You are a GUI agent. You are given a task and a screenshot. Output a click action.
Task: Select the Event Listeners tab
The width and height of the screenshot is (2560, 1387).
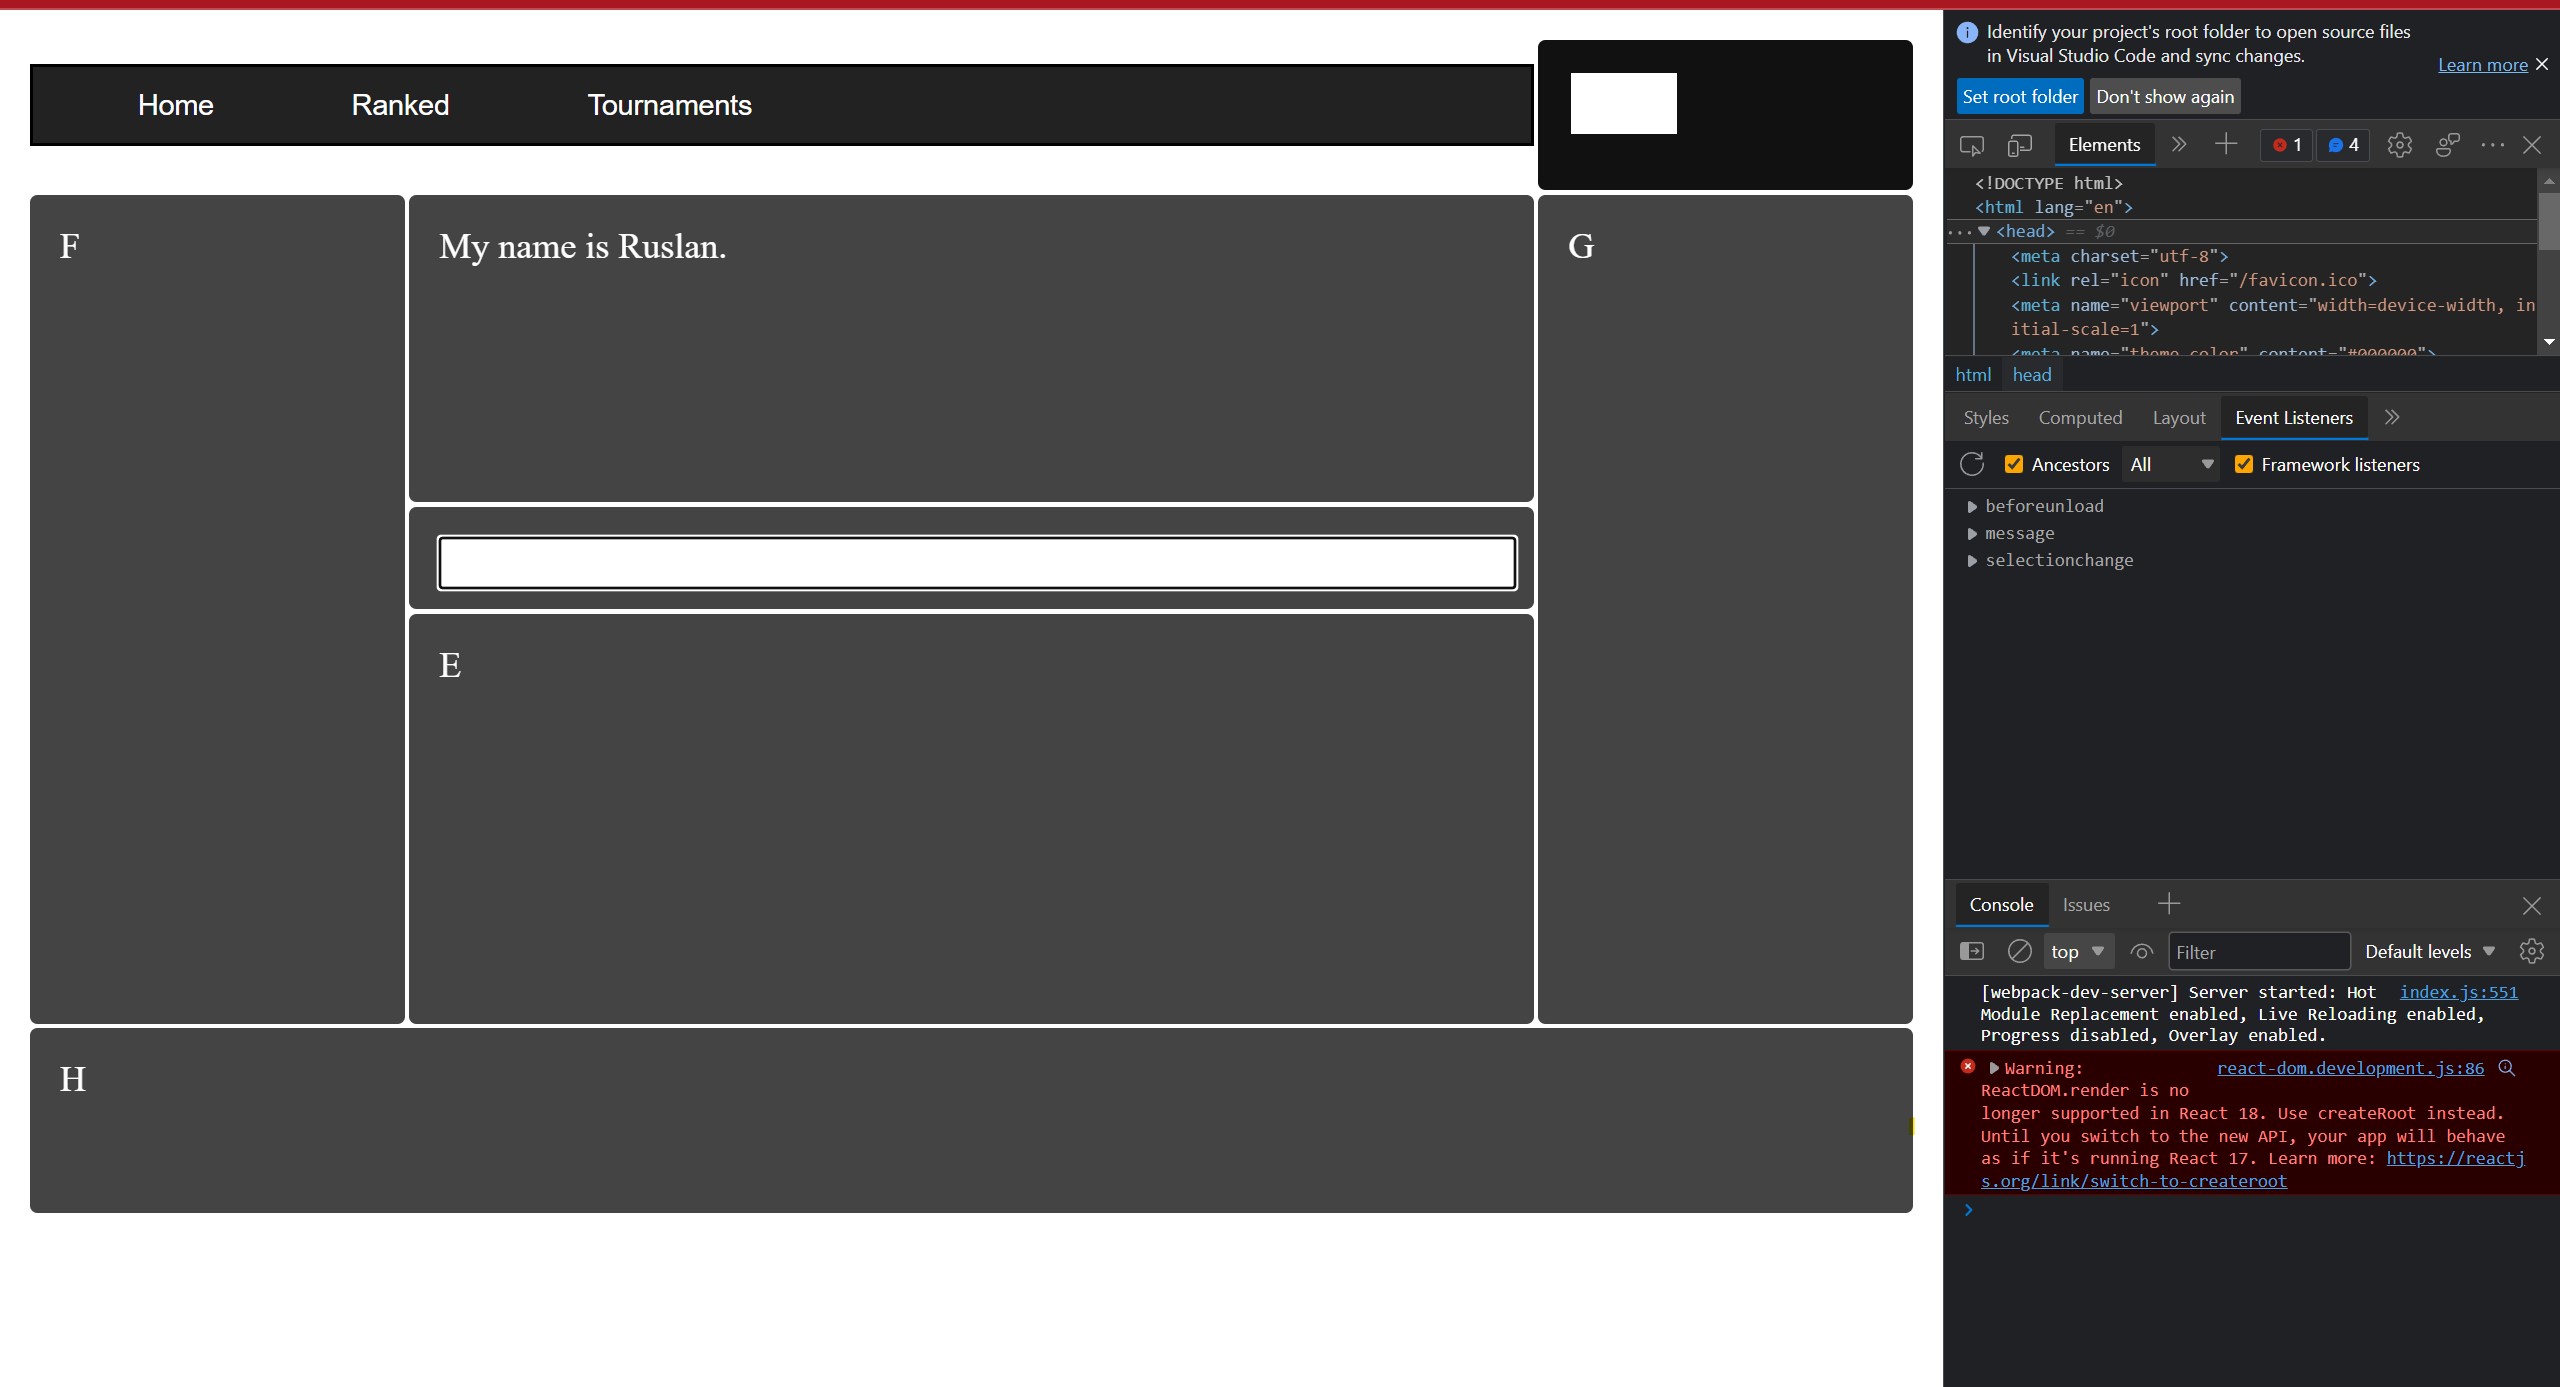(2294, 418)
